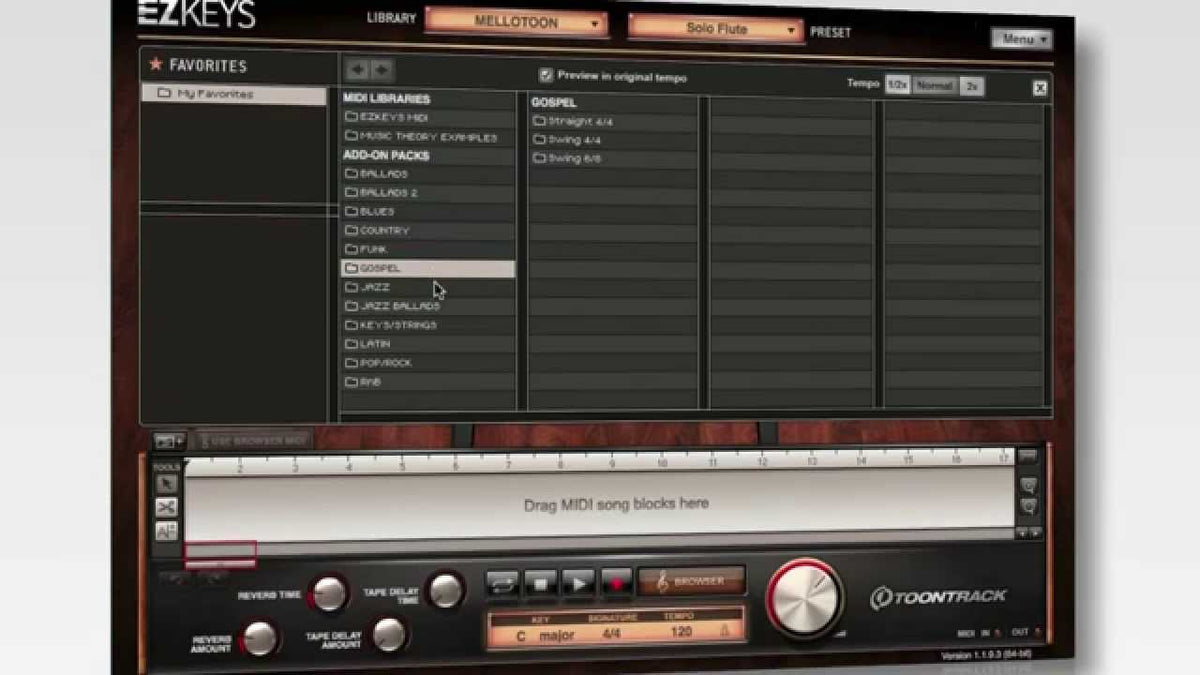Click the metronome icon beside tempo
This screenshot has height=675, width=1200.
tap(726, 631)
